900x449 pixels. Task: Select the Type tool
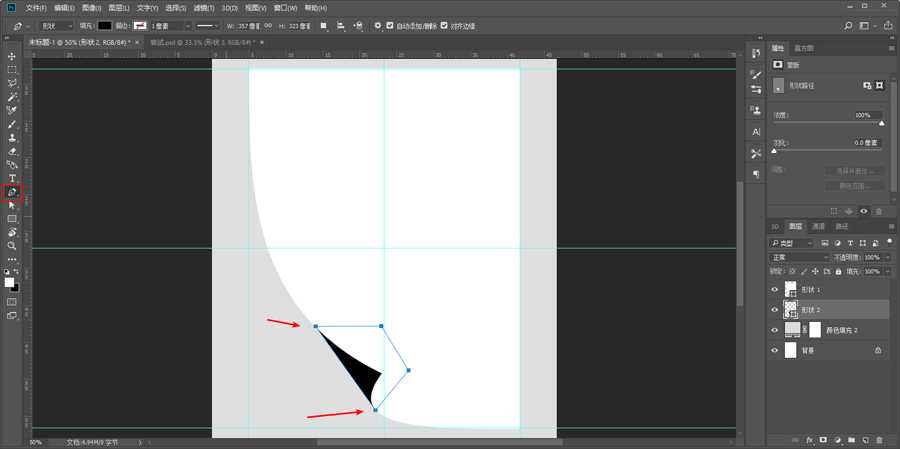click(12, 177)
